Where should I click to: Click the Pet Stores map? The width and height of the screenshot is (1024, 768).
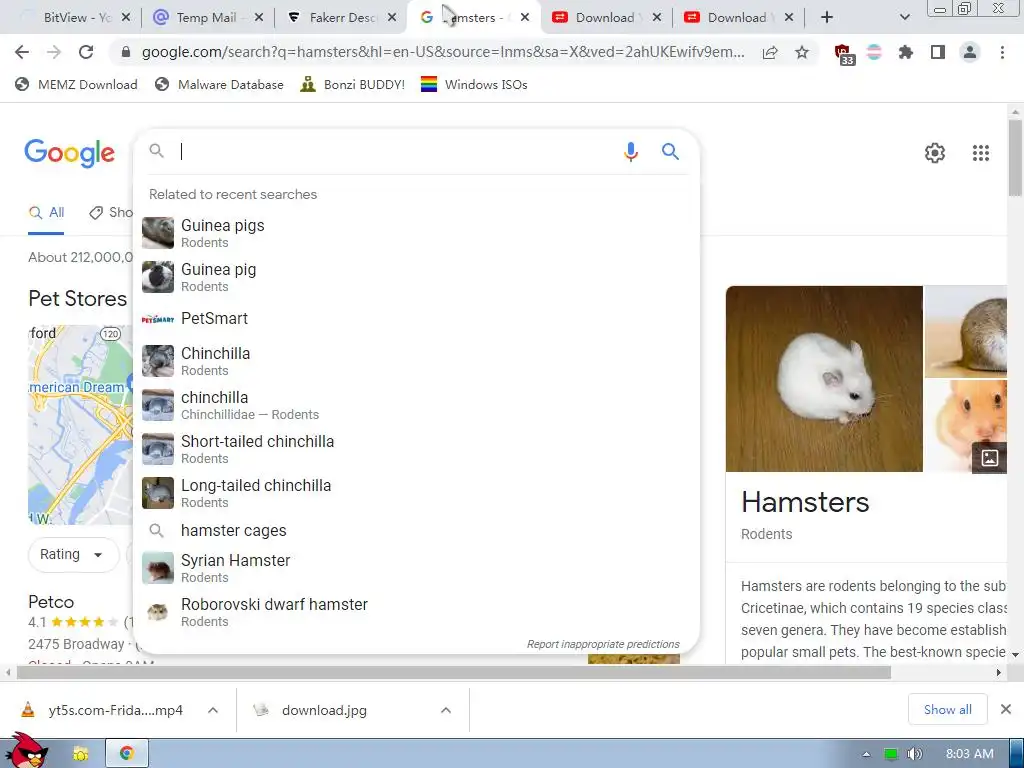tap(80, 424)
